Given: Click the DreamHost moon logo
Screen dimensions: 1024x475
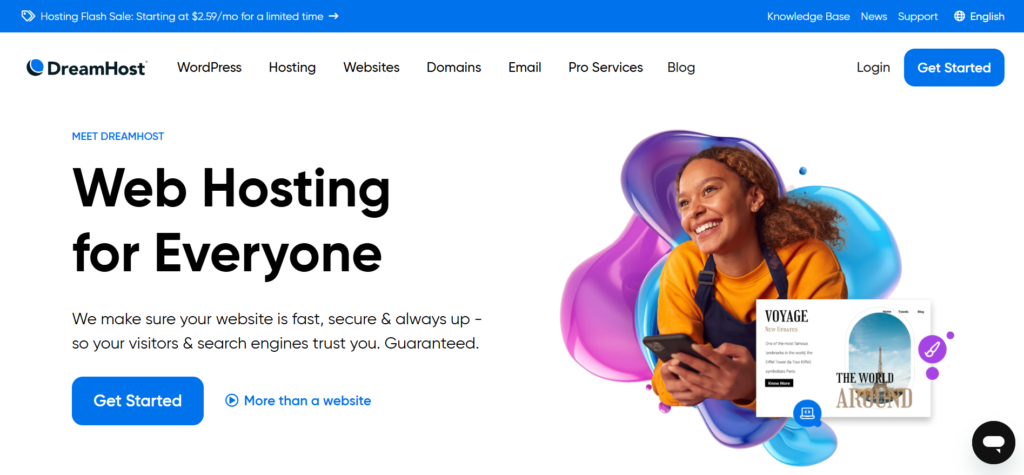Looking at the screenshot, I should tap(35, 67).
